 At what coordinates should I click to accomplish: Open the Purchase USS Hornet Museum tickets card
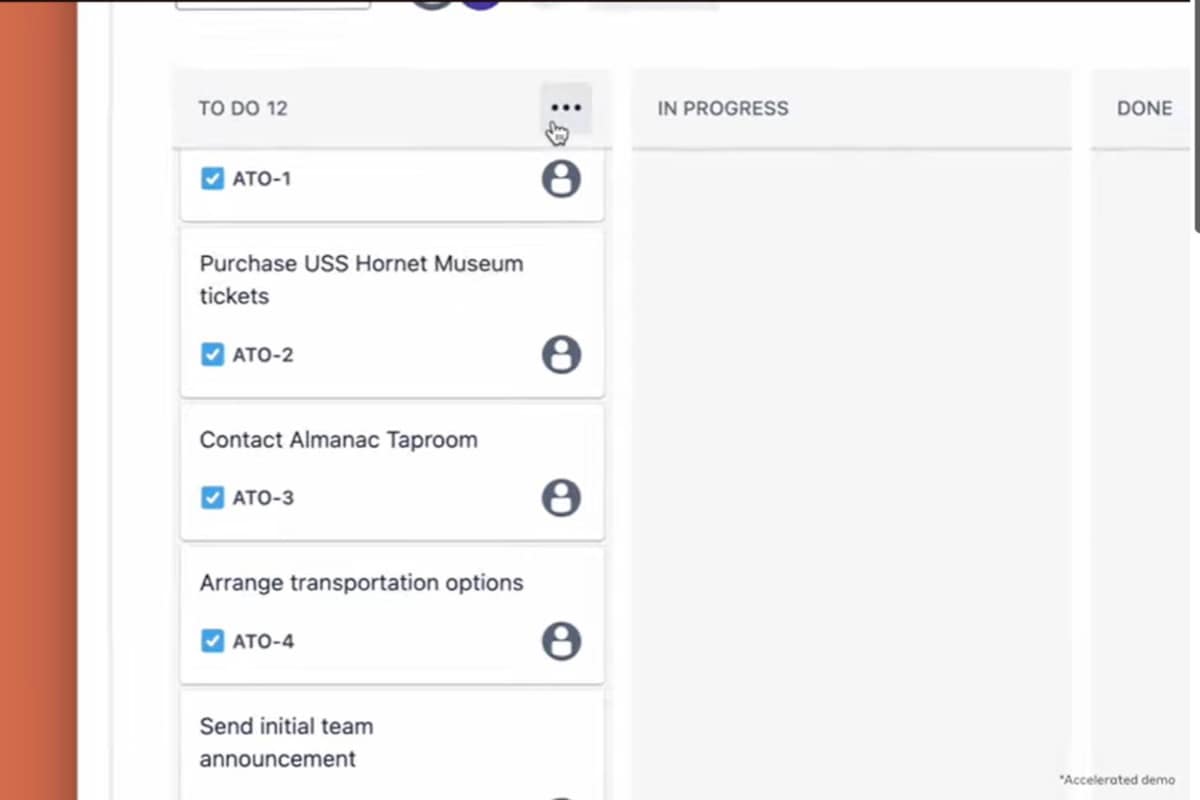point(361,280)
